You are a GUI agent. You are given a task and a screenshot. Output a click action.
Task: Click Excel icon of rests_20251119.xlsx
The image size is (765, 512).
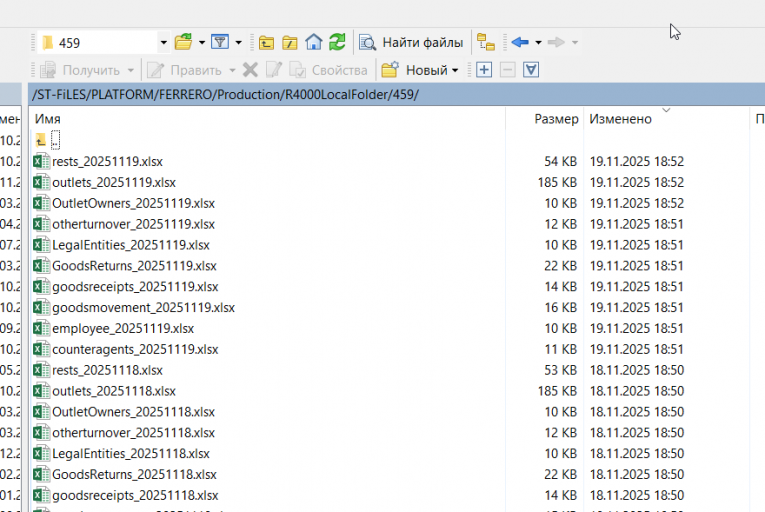(41, 161)
